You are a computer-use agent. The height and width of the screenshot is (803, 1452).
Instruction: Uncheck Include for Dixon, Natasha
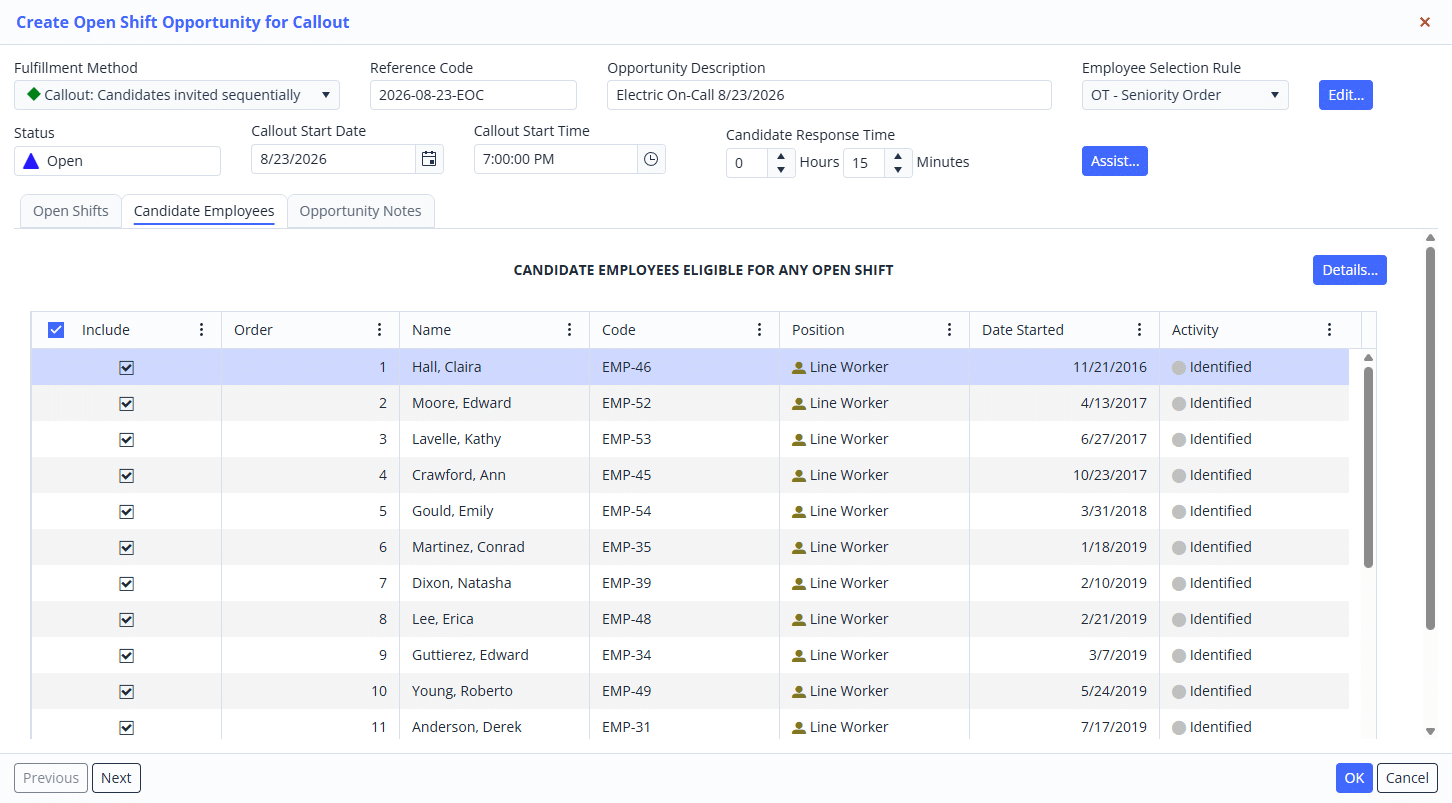126,583
